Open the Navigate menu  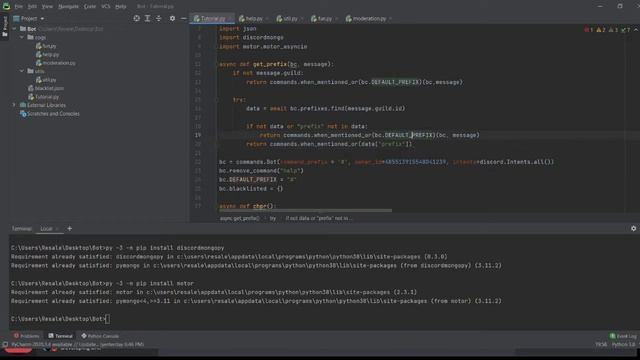pos(68,7)
